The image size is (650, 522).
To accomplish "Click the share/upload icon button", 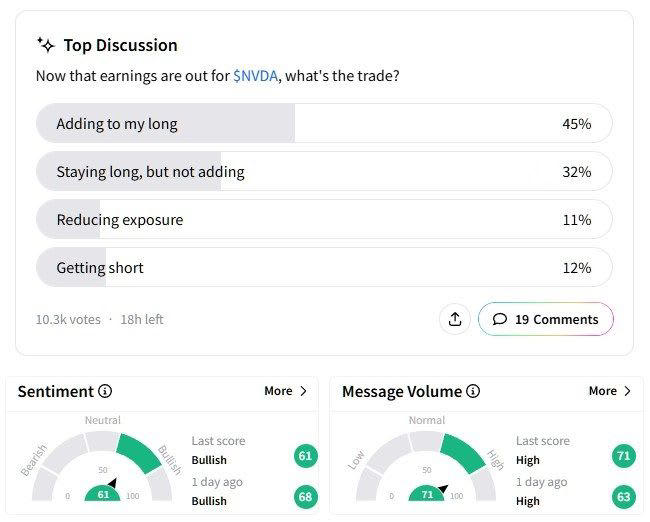I will (x=455, y=319).
